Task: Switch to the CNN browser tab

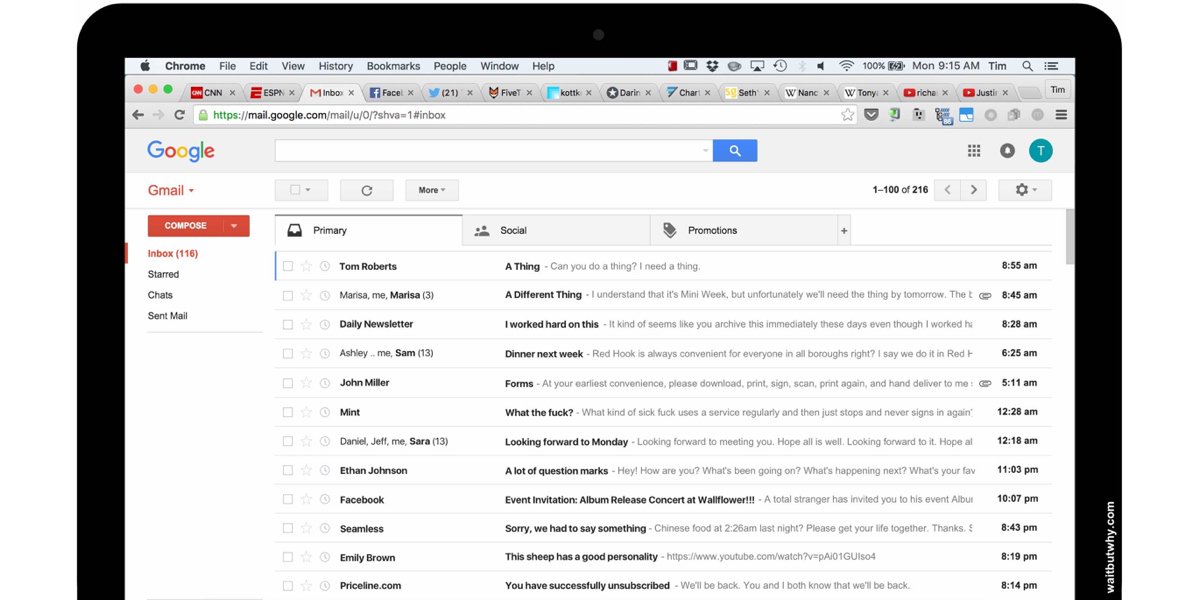Action: [x=213, y=92]
